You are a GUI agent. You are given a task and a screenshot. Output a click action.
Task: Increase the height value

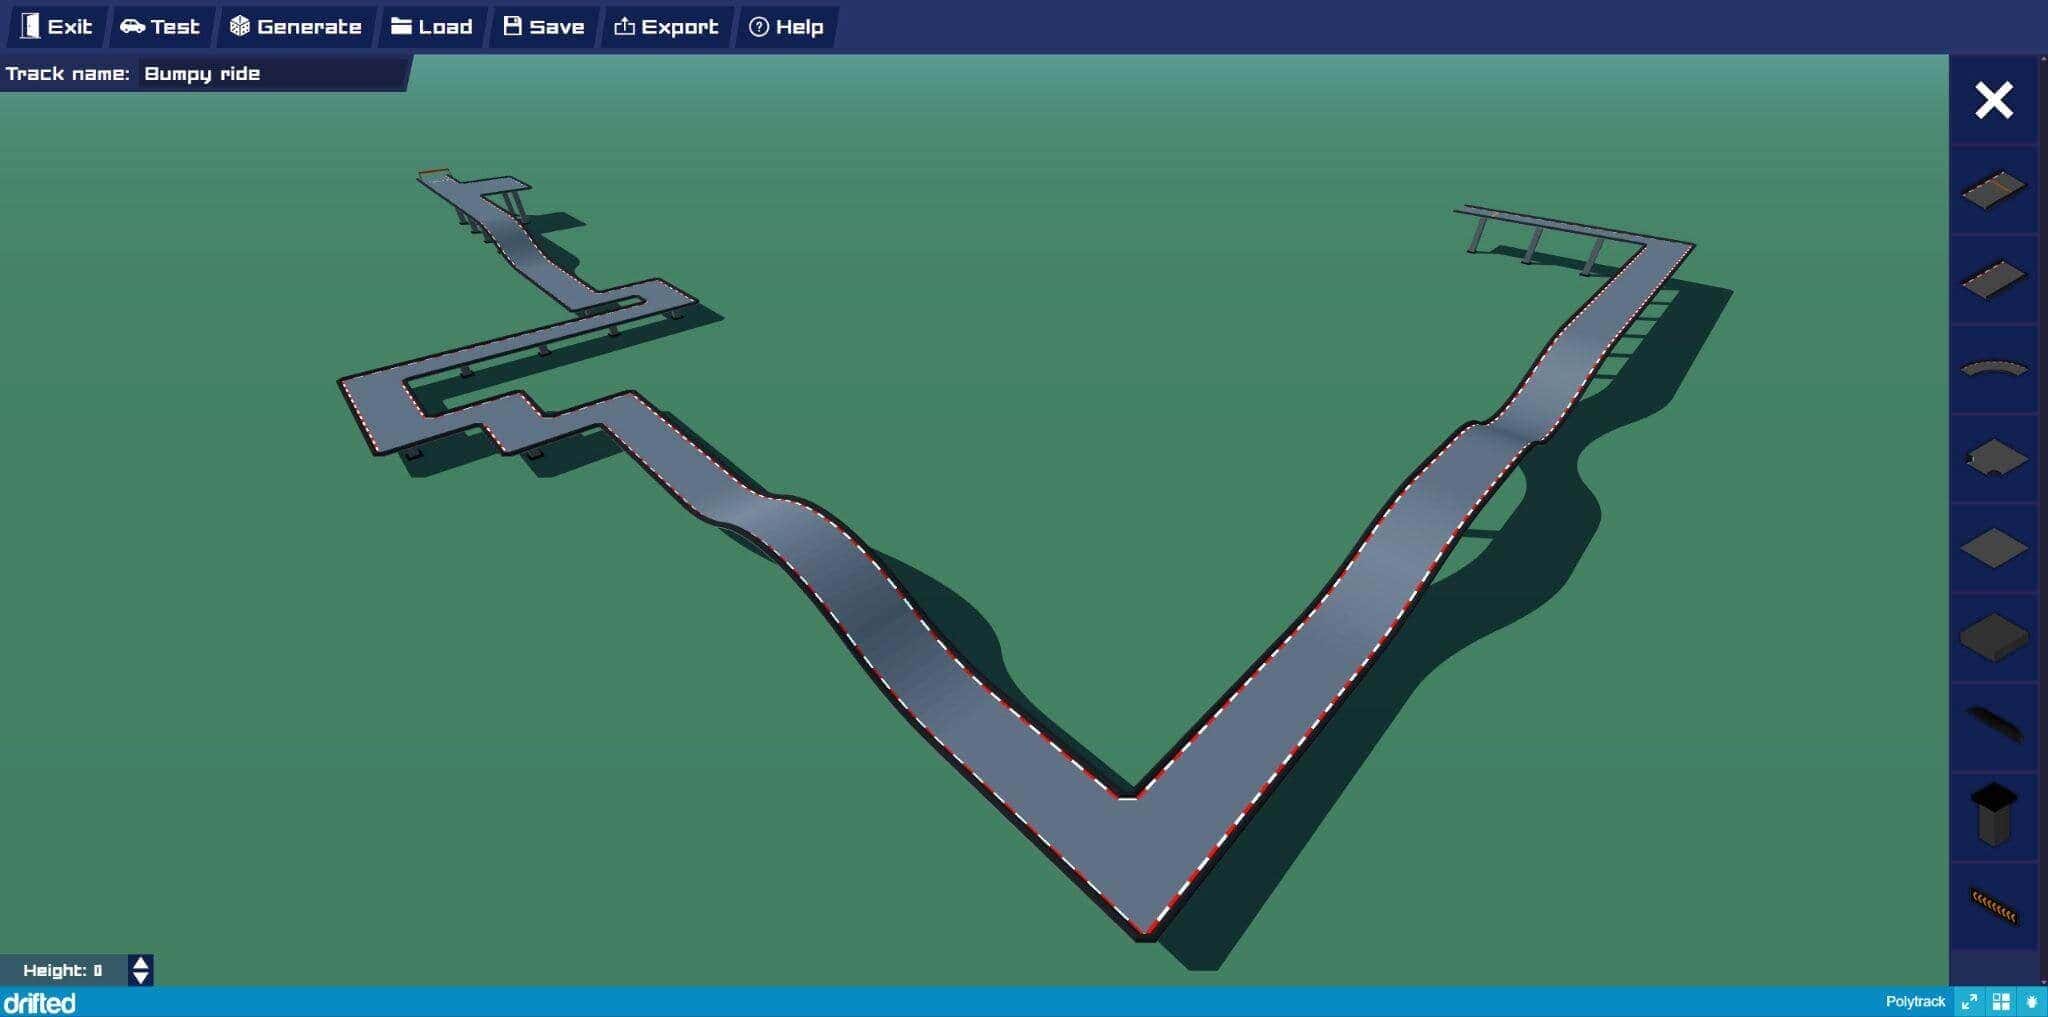click(140, 961)
